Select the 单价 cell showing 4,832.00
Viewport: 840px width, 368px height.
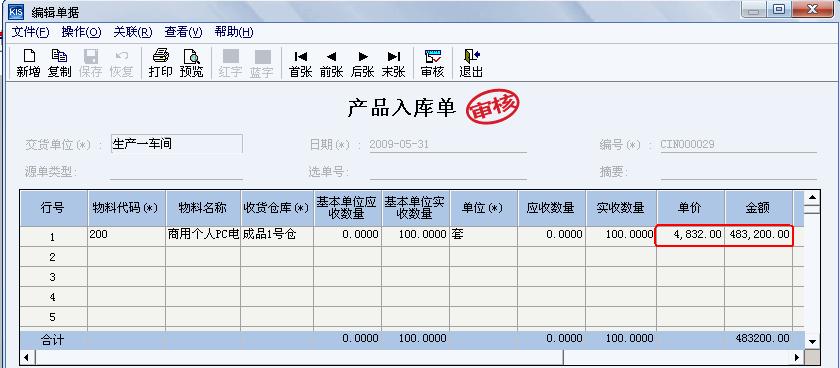691,235
